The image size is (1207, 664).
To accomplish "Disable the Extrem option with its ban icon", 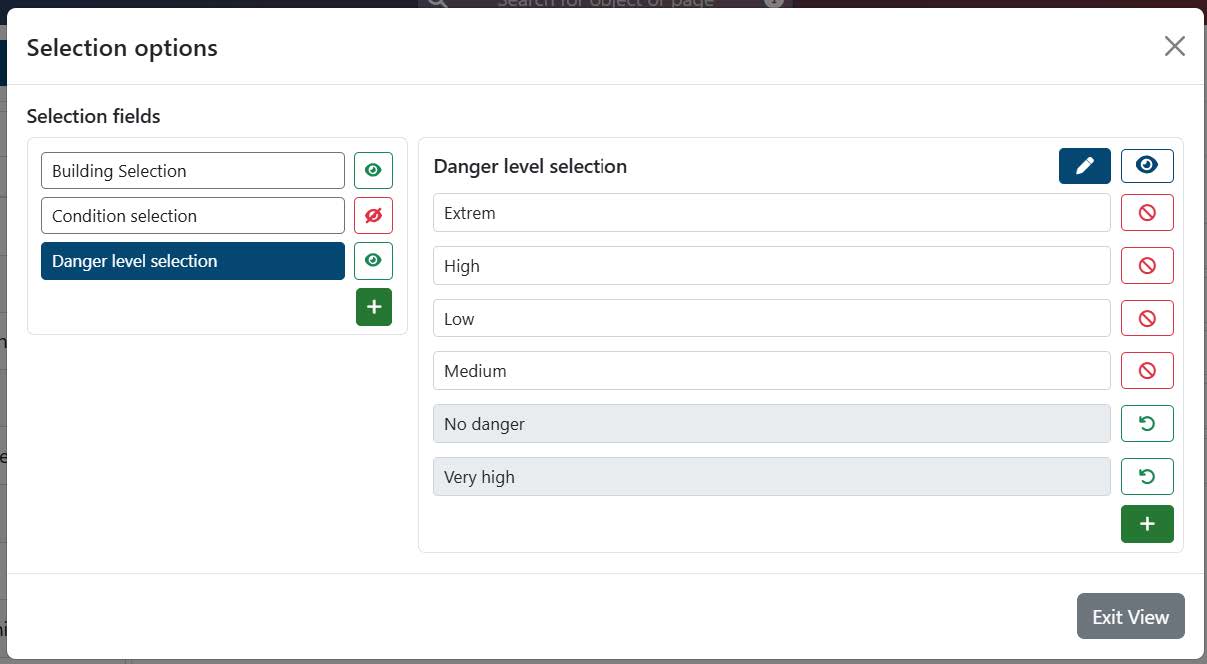I will pos(1147,213).
